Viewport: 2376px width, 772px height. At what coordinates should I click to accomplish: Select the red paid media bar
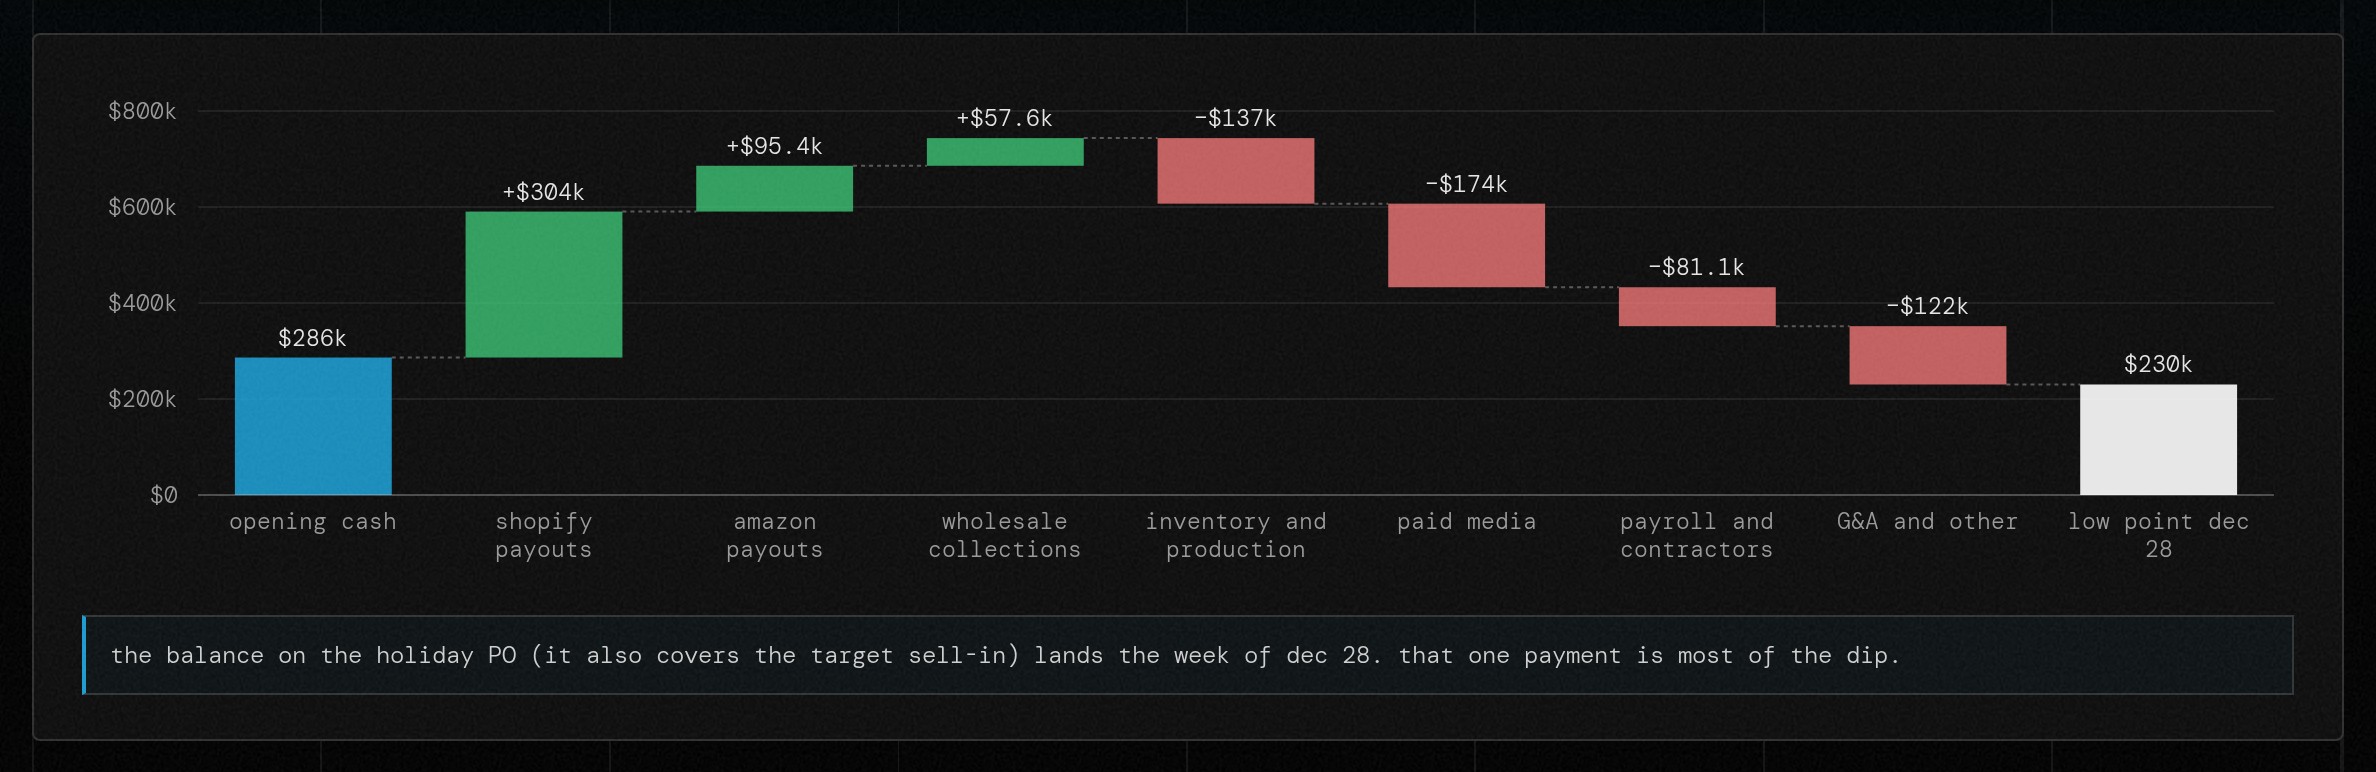(x=1466, y=246)
